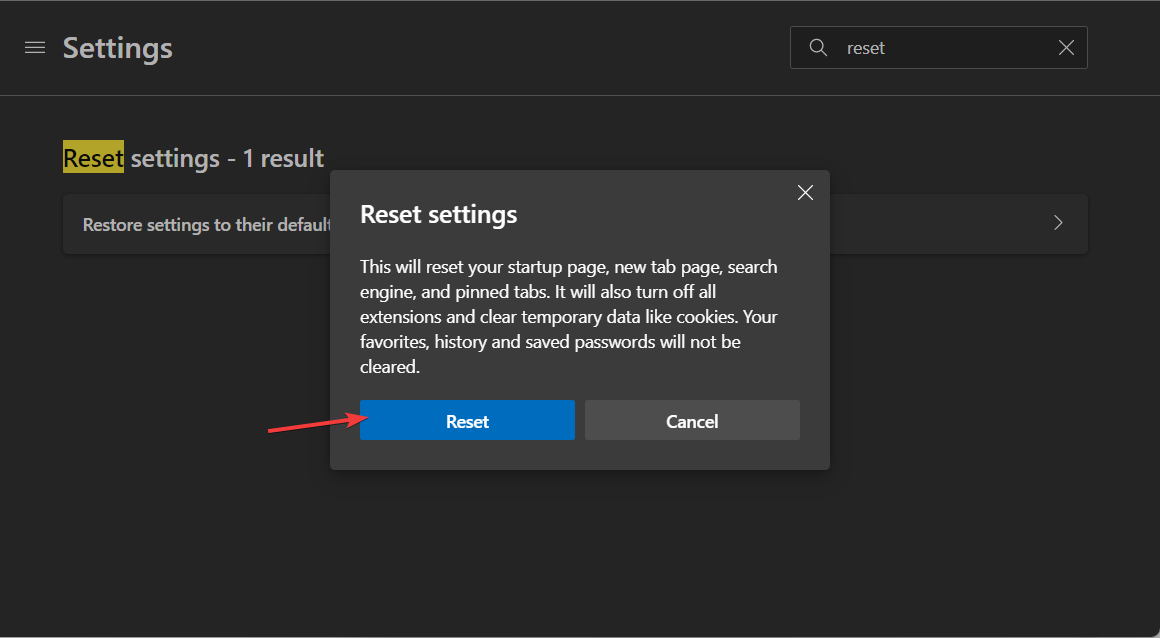Viewport: 1160px width, 638px height.
Task: Click the search magnifier icon
Action: pyautogui.click(x=817, y=48)
